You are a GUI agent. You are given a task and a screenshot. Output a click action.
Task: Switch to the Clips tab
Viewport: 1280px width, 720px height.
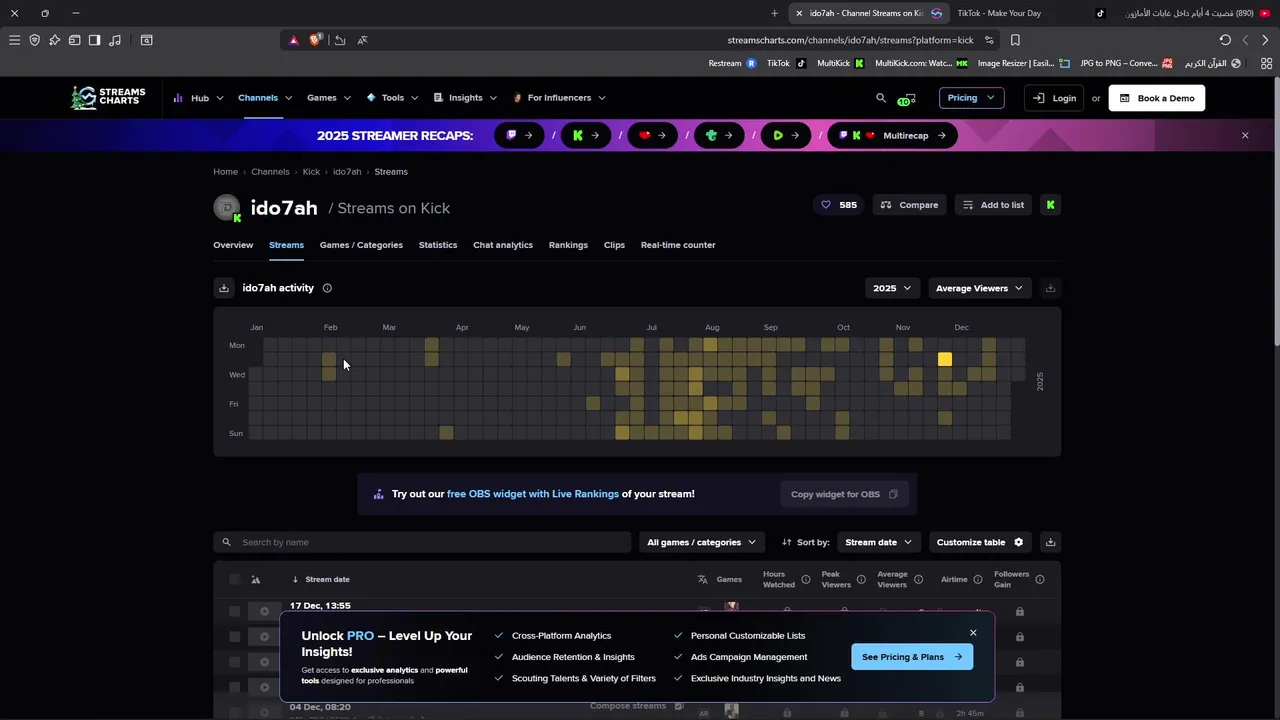(x=614, y=245)
